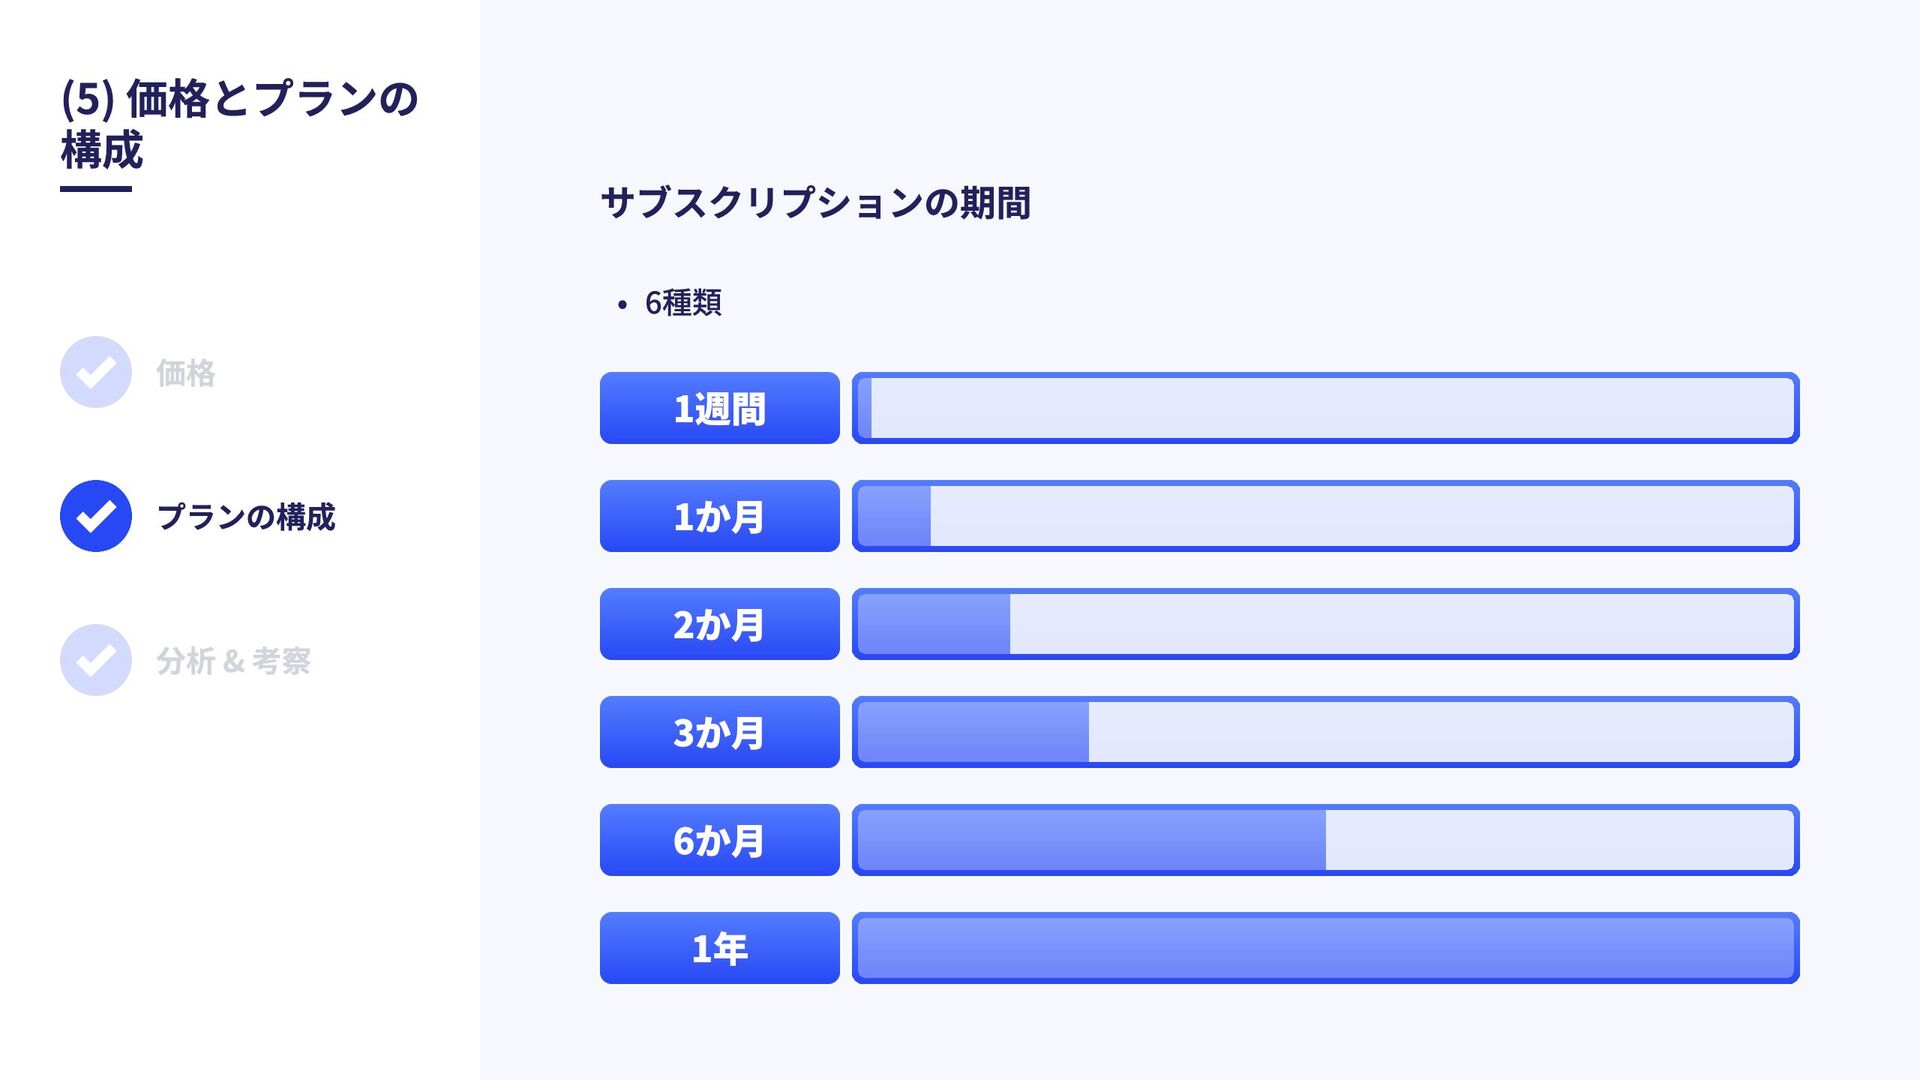1920x1080 pixels.
Task: Open the 分析 & 考察 section label
Action: click(234, 661)
